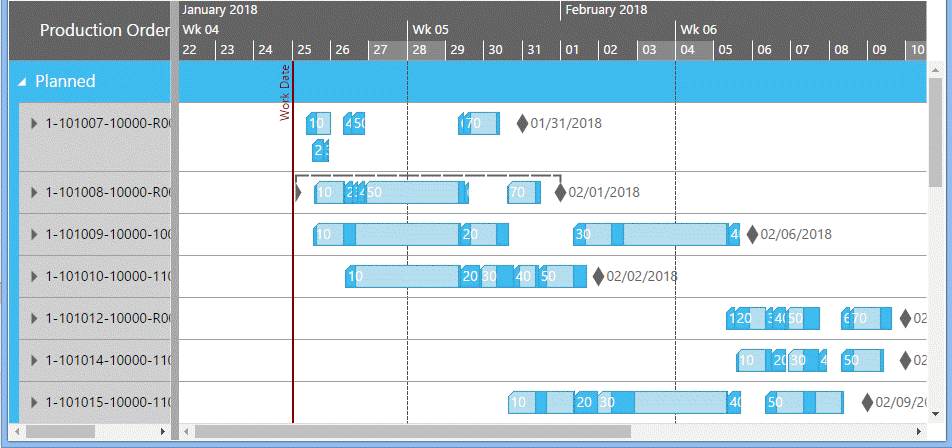Select operation 50 bar of order 1-101012
952x448 pixels.
[x=803, y=318]
